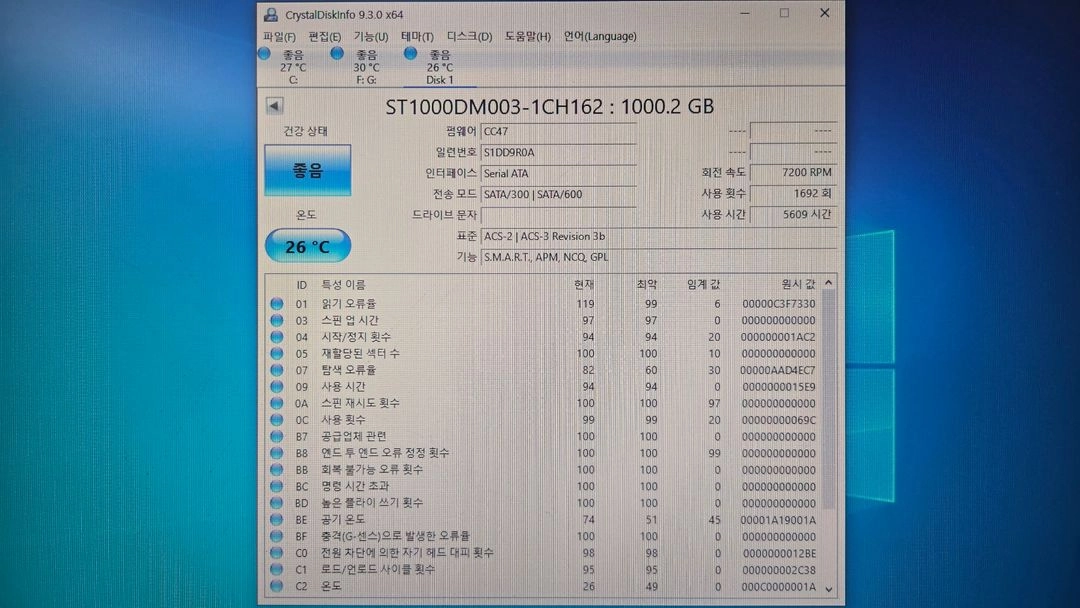Click the 임계 값 column header
This screenshot has height=608, width=1080.
coord(703,284)
